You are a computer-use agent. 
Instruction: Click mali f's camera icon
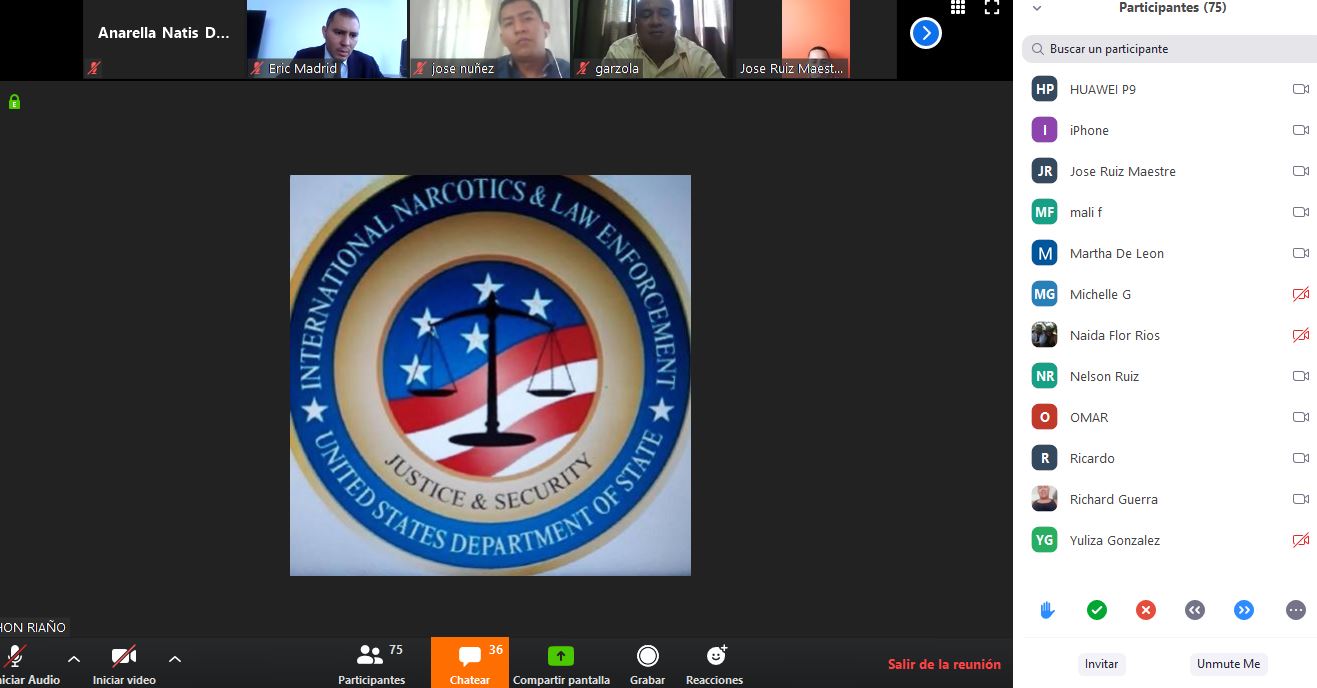[1301, 212]
